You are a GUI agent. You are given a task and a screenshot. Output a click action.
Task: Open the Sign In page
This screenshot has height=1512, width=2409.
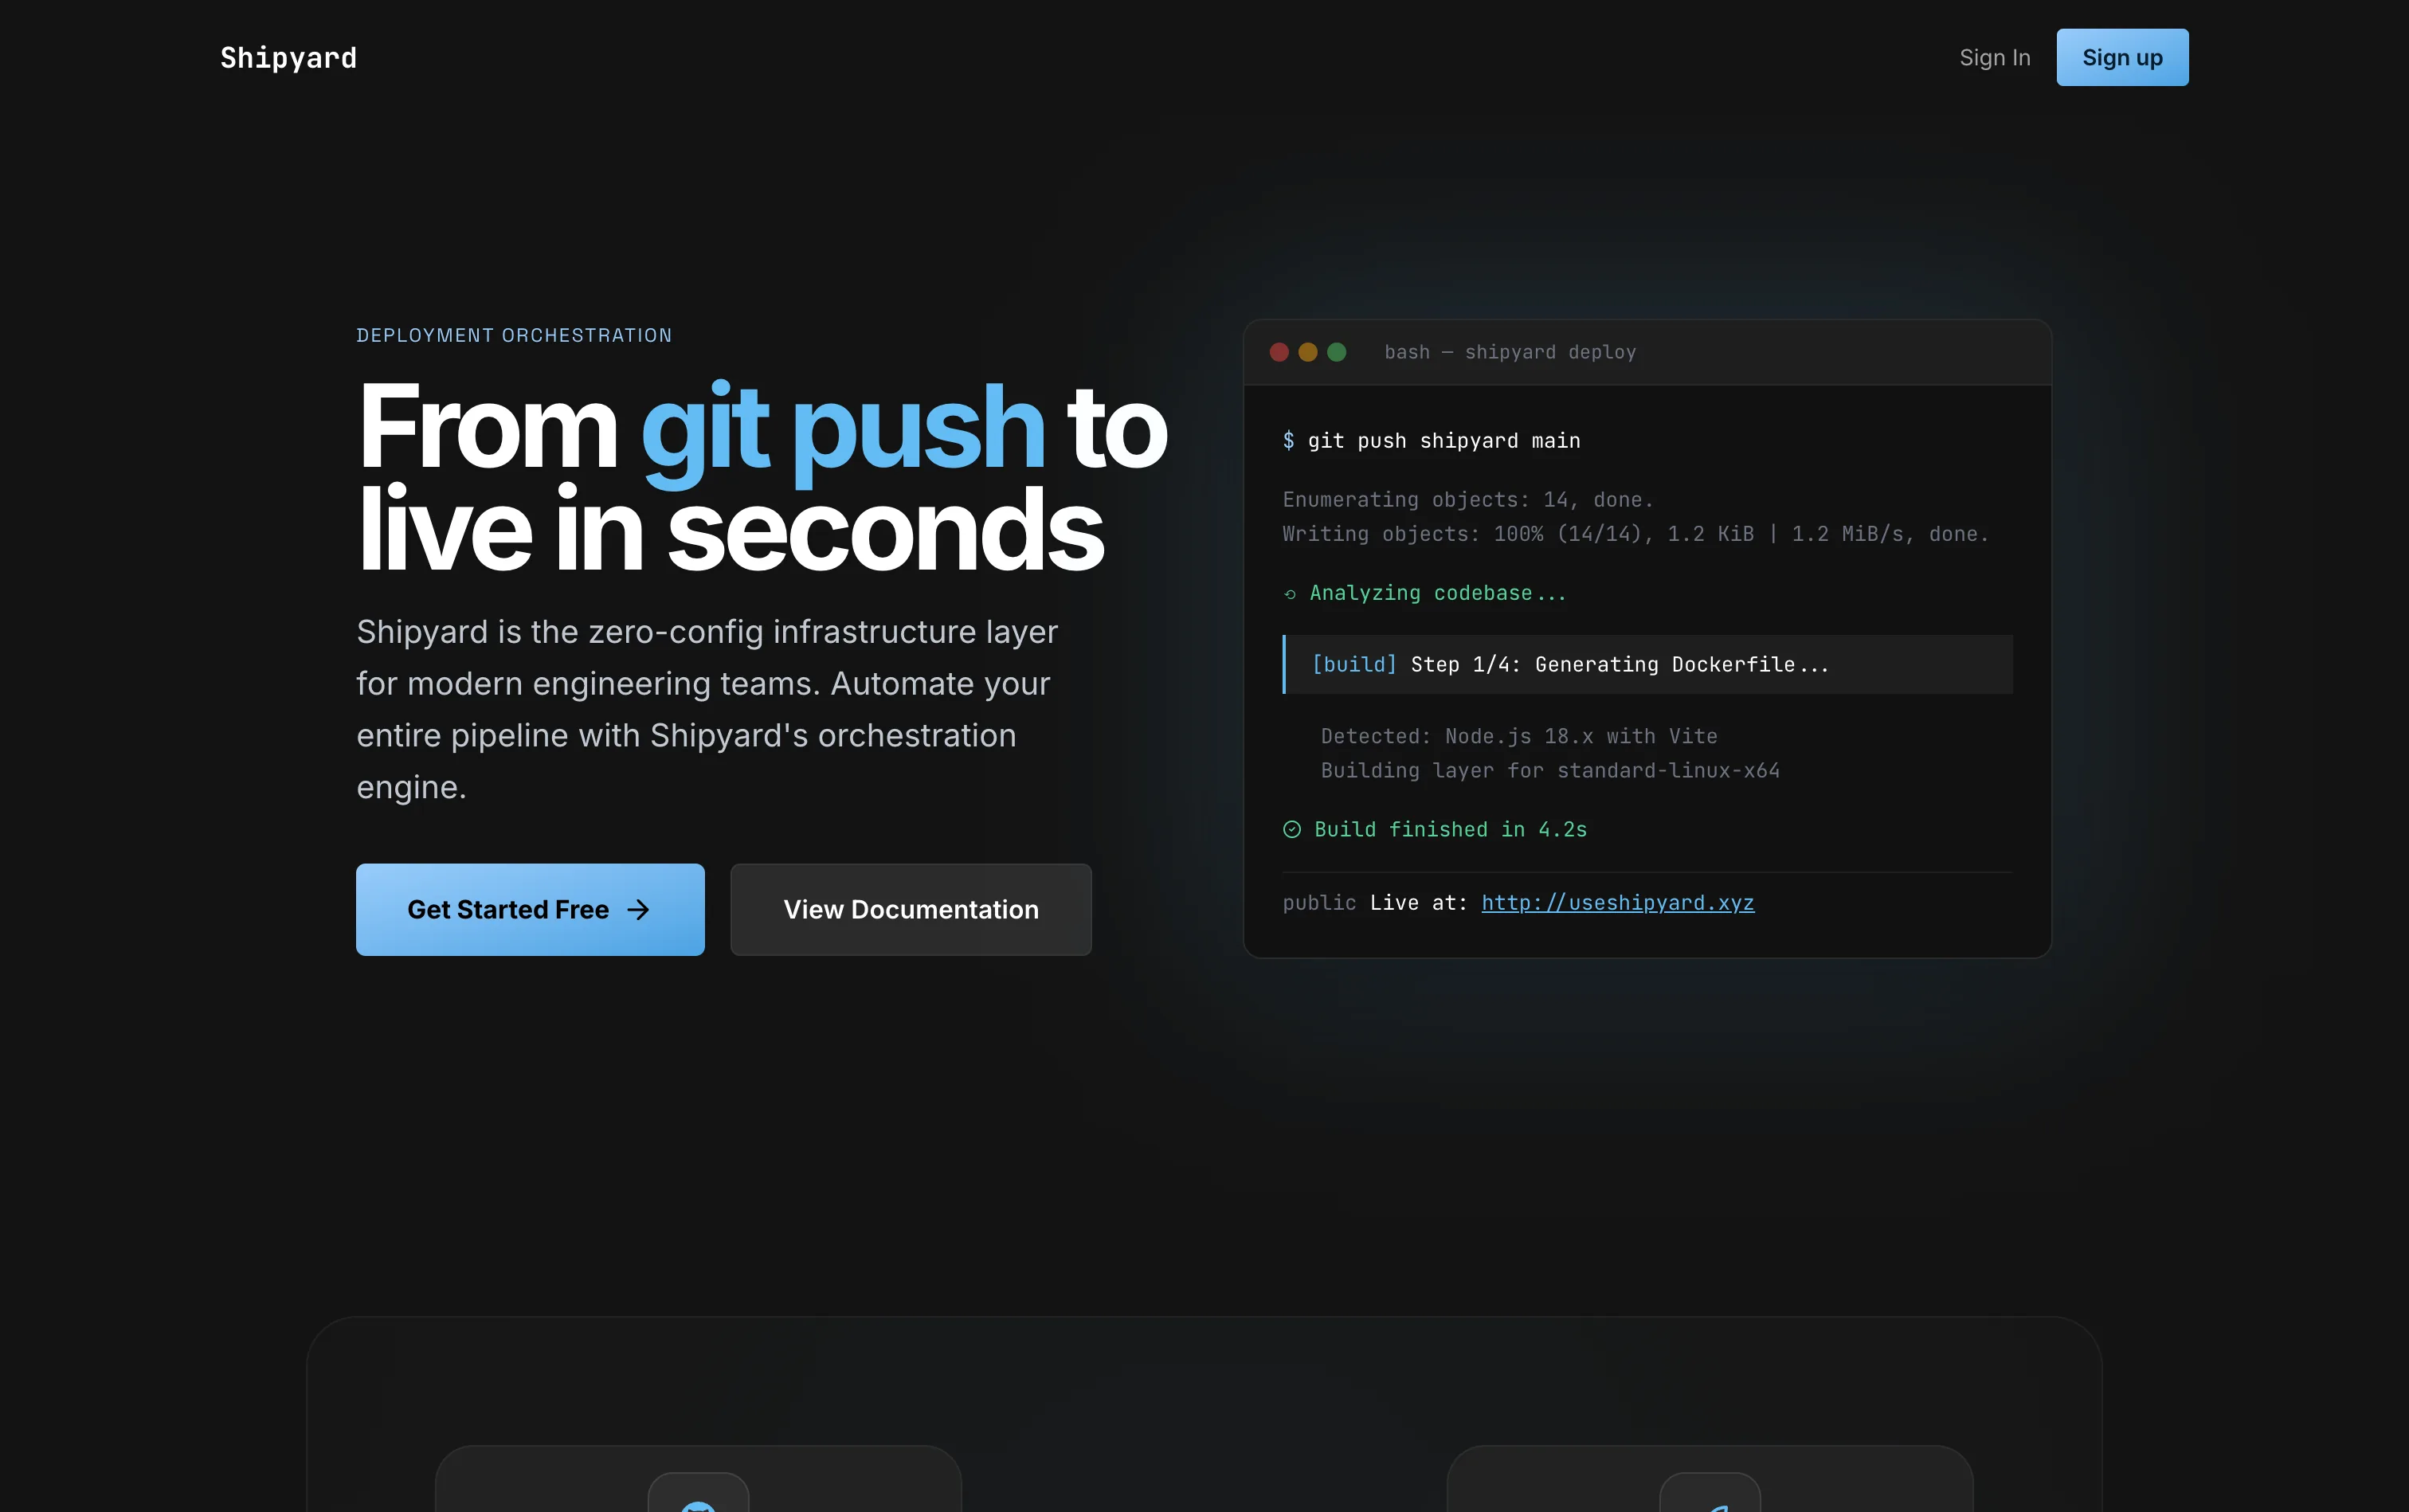point(1994,58)
